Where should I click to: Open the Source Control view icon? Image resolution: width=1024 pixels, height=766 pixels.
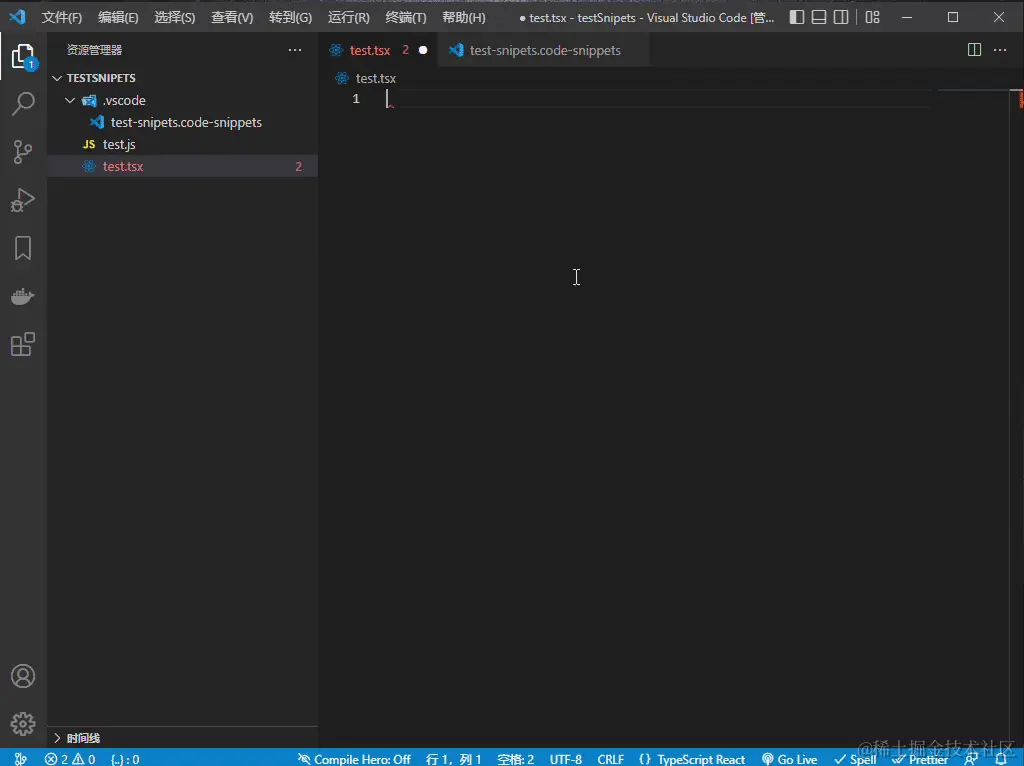pyautogui.click(x=23, y=152)
